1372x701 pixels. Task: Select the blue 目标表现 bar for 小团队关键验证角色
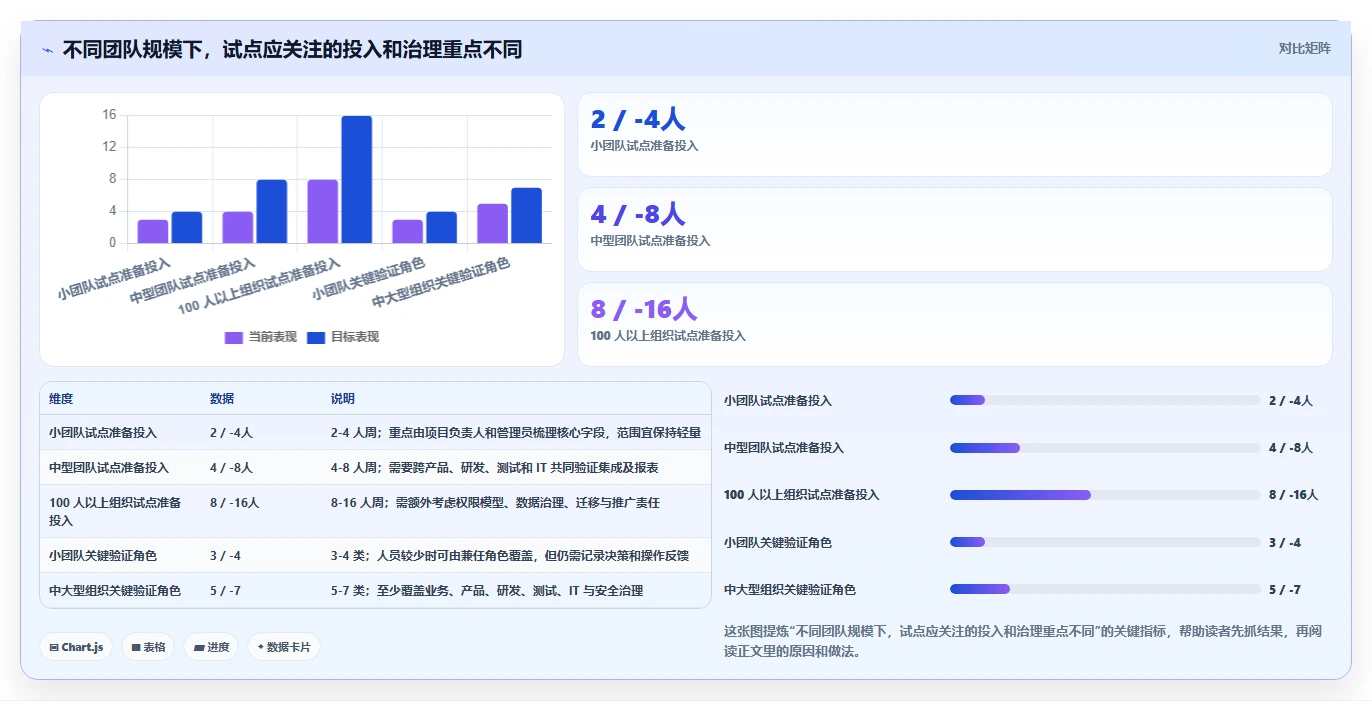click(x=441, y=227)
